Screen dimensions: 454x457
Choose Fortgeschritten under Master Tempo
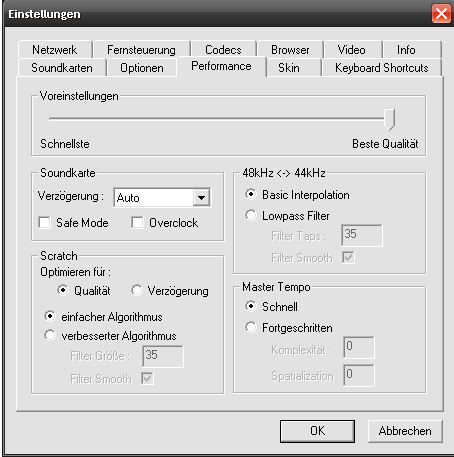click(251, 327)
